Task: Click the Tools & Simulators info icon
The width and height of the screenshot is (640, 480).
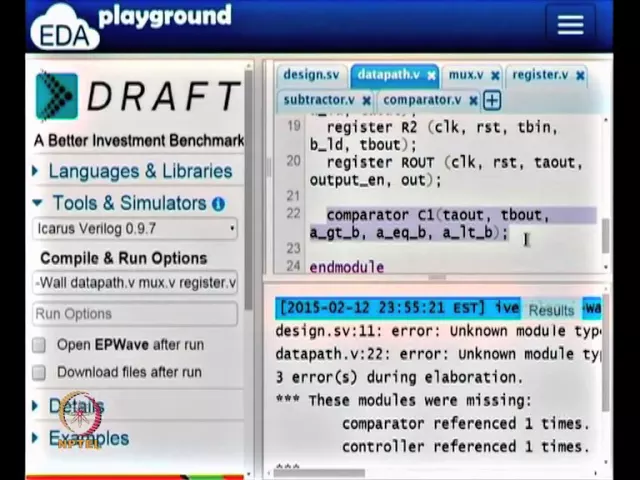Action: point(219,204)
